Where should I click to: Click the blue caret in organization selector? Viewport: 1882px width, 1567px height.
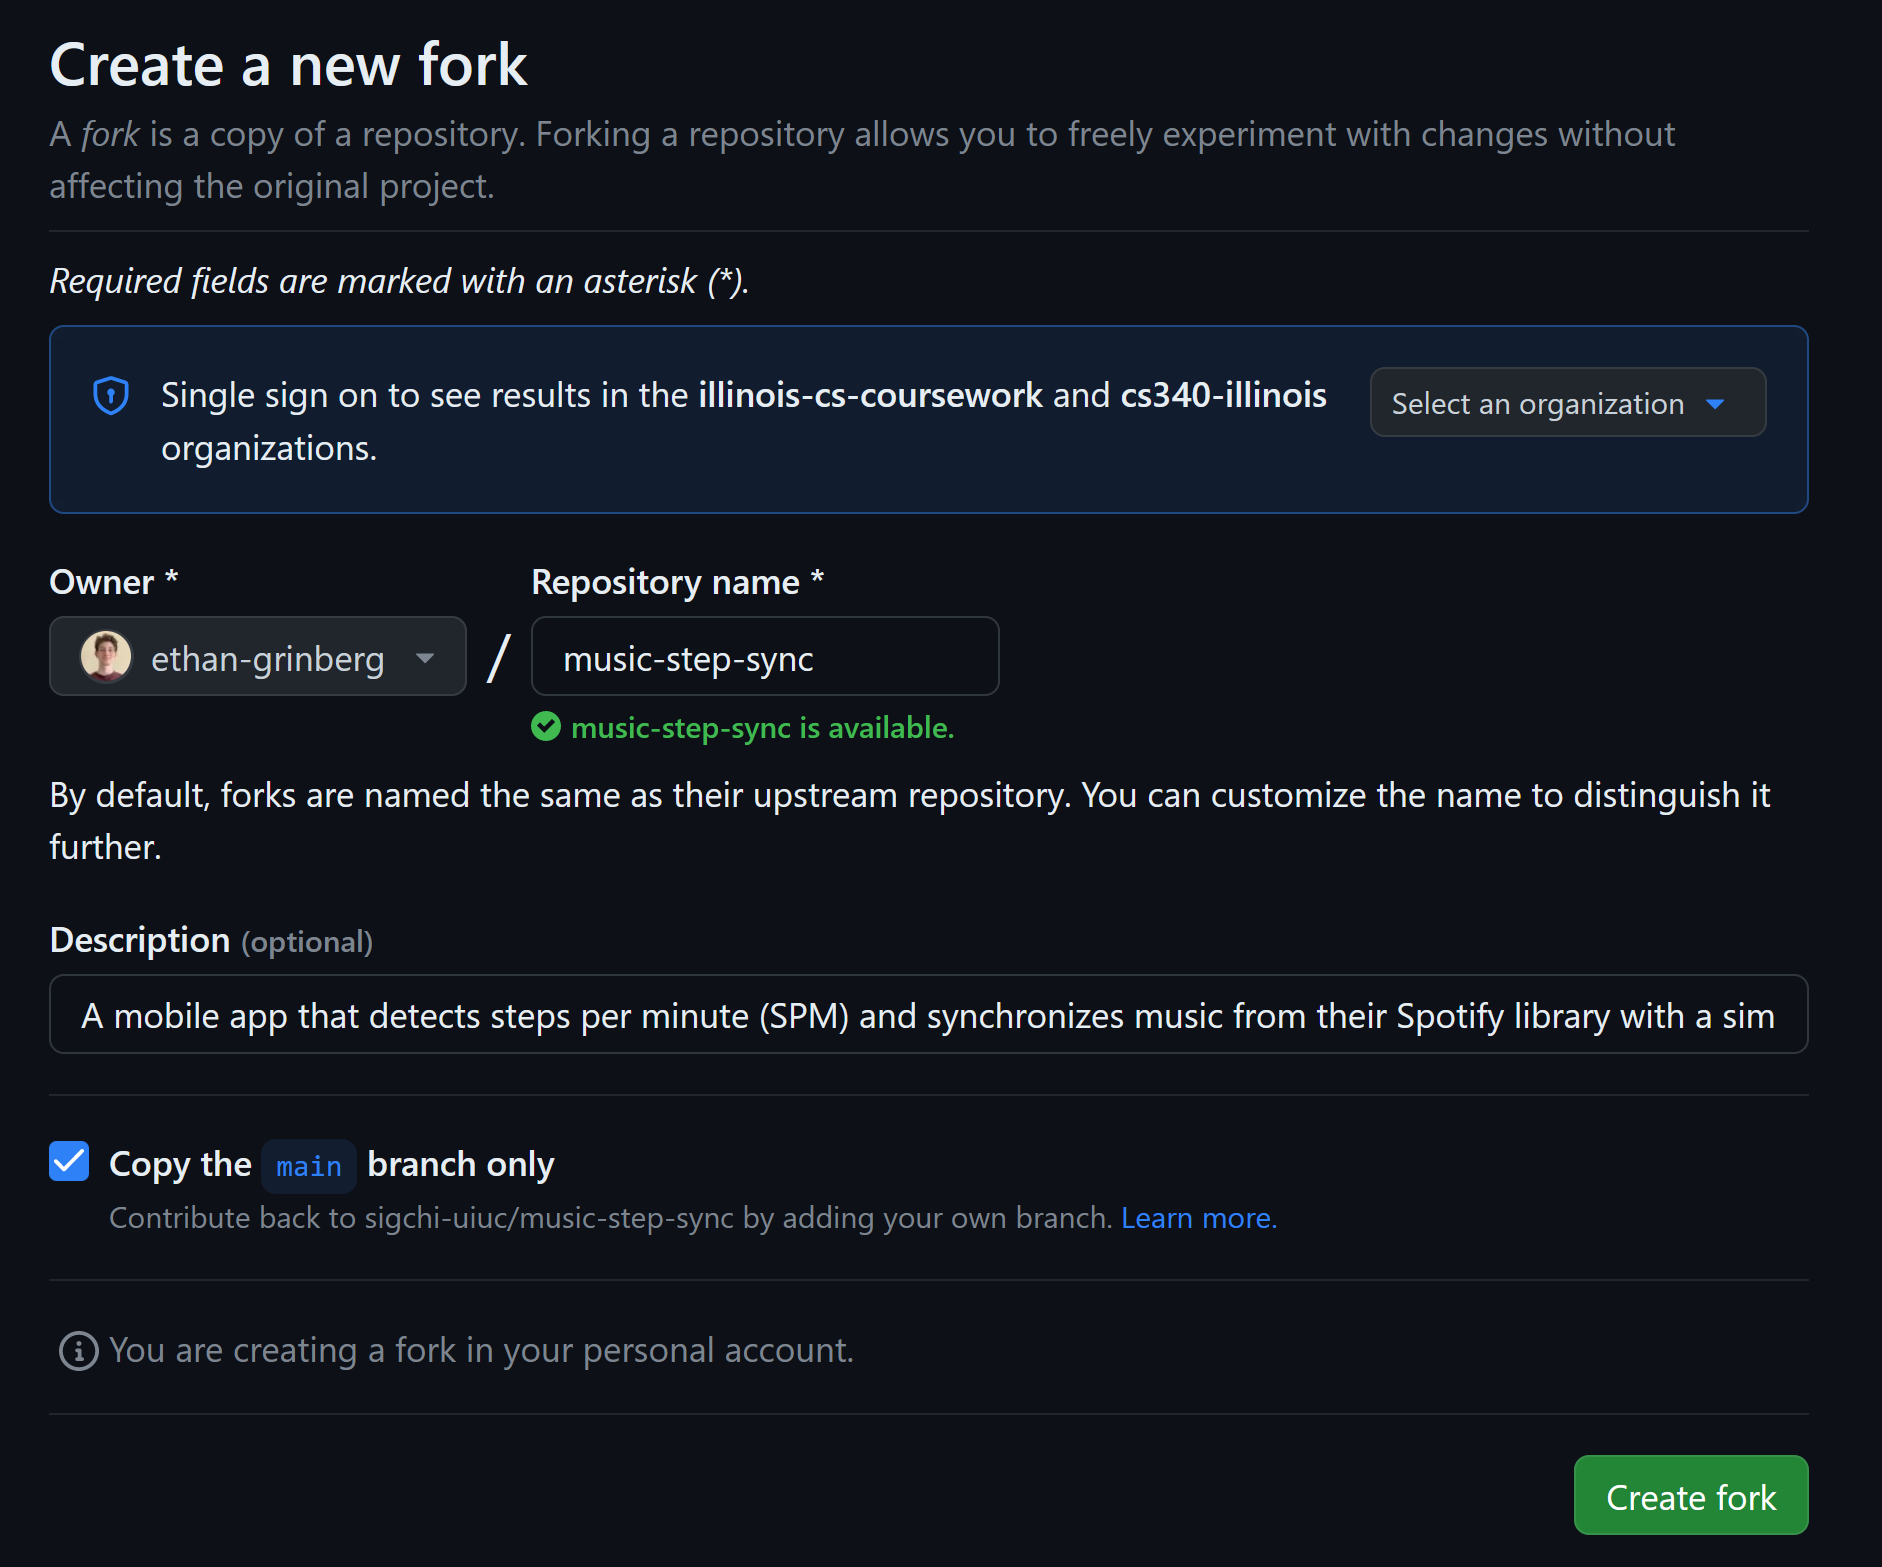1715,404
